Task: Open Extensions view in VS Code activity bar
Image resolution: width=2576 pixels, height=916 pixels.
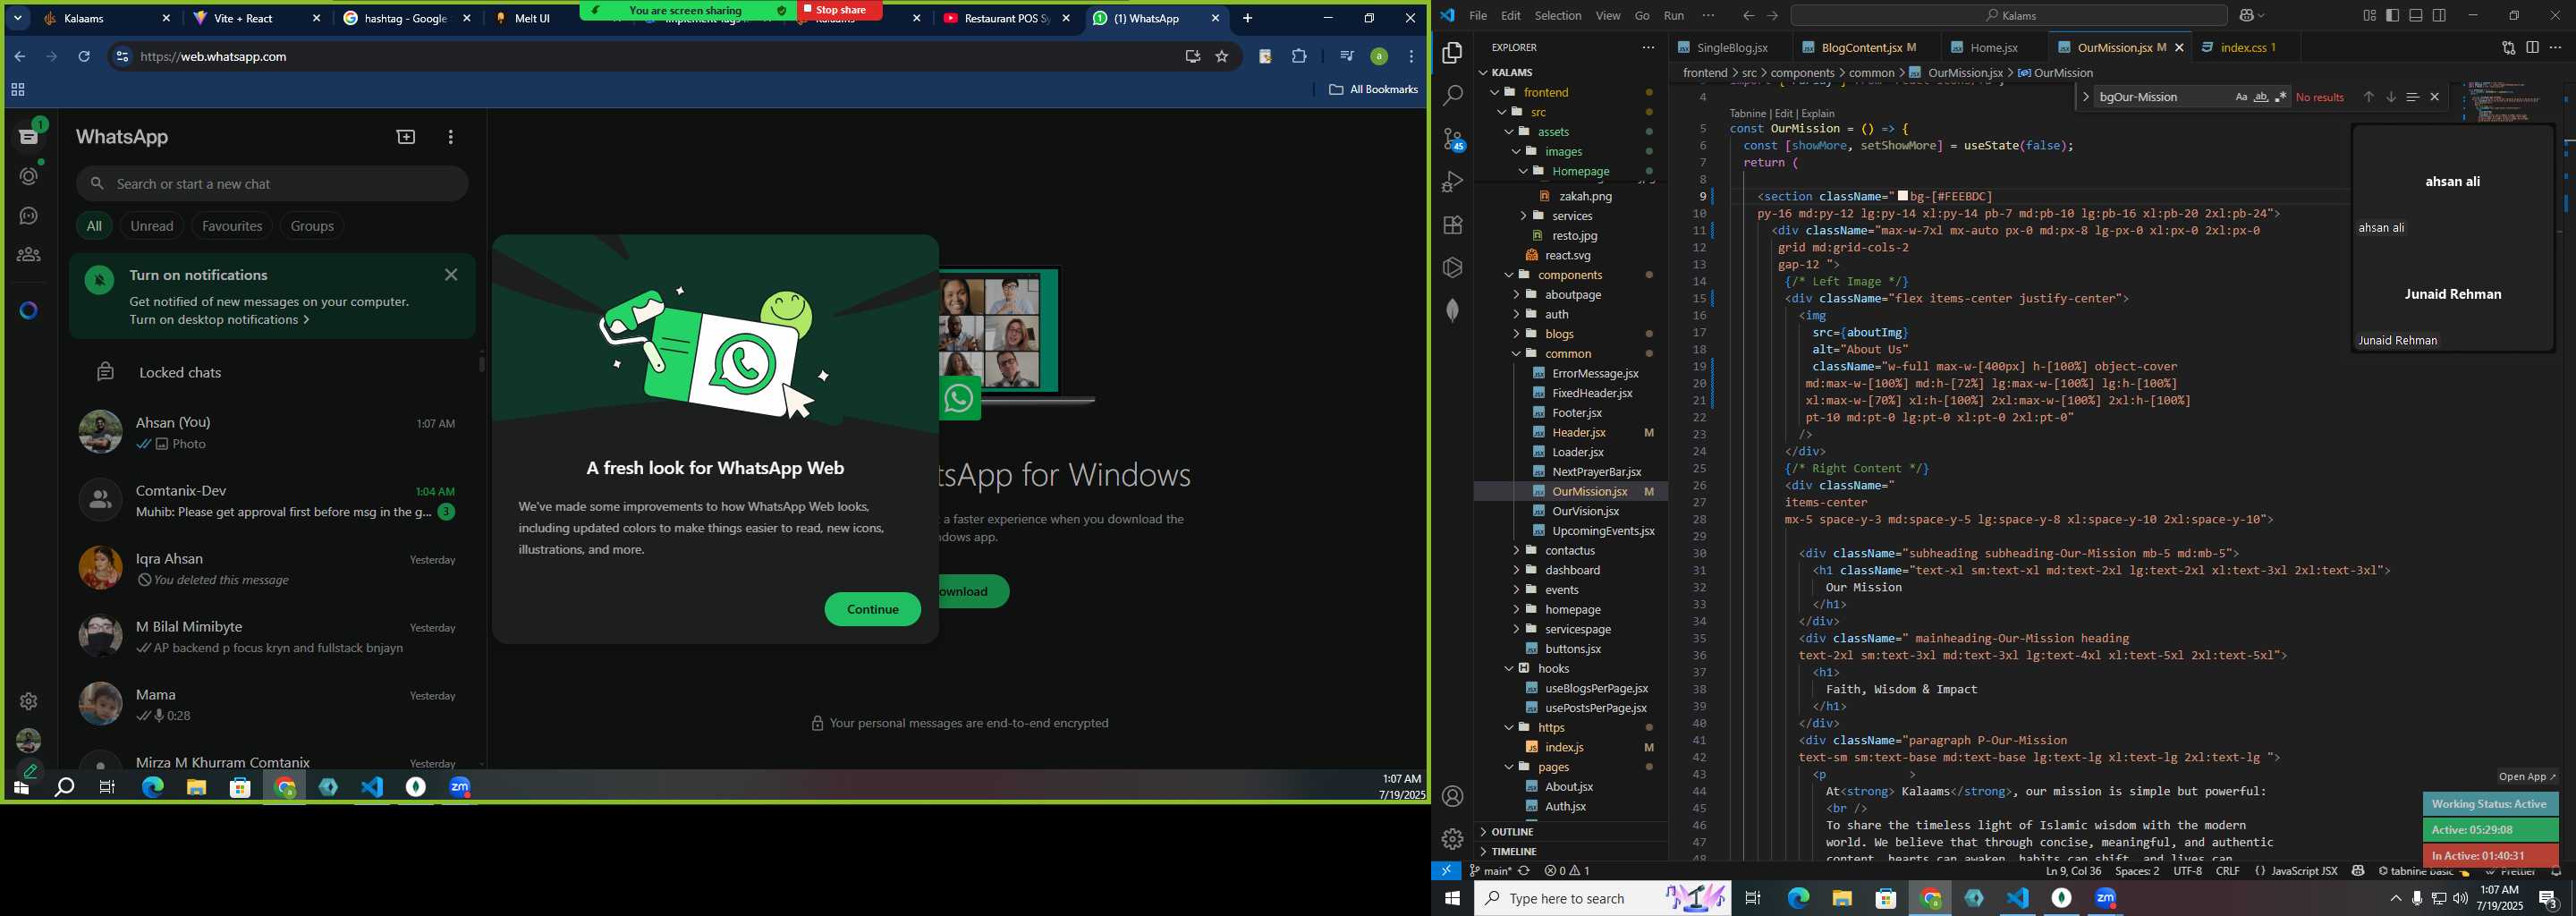Action: pyautogui.click(x=1452, y=225)
